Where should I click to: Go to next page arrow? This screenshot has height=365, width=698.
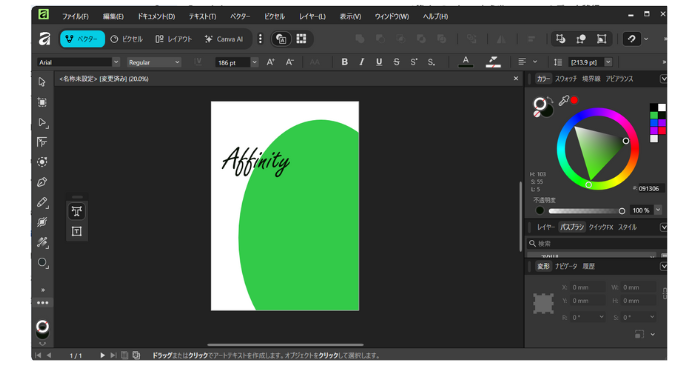tap(102, 355)
